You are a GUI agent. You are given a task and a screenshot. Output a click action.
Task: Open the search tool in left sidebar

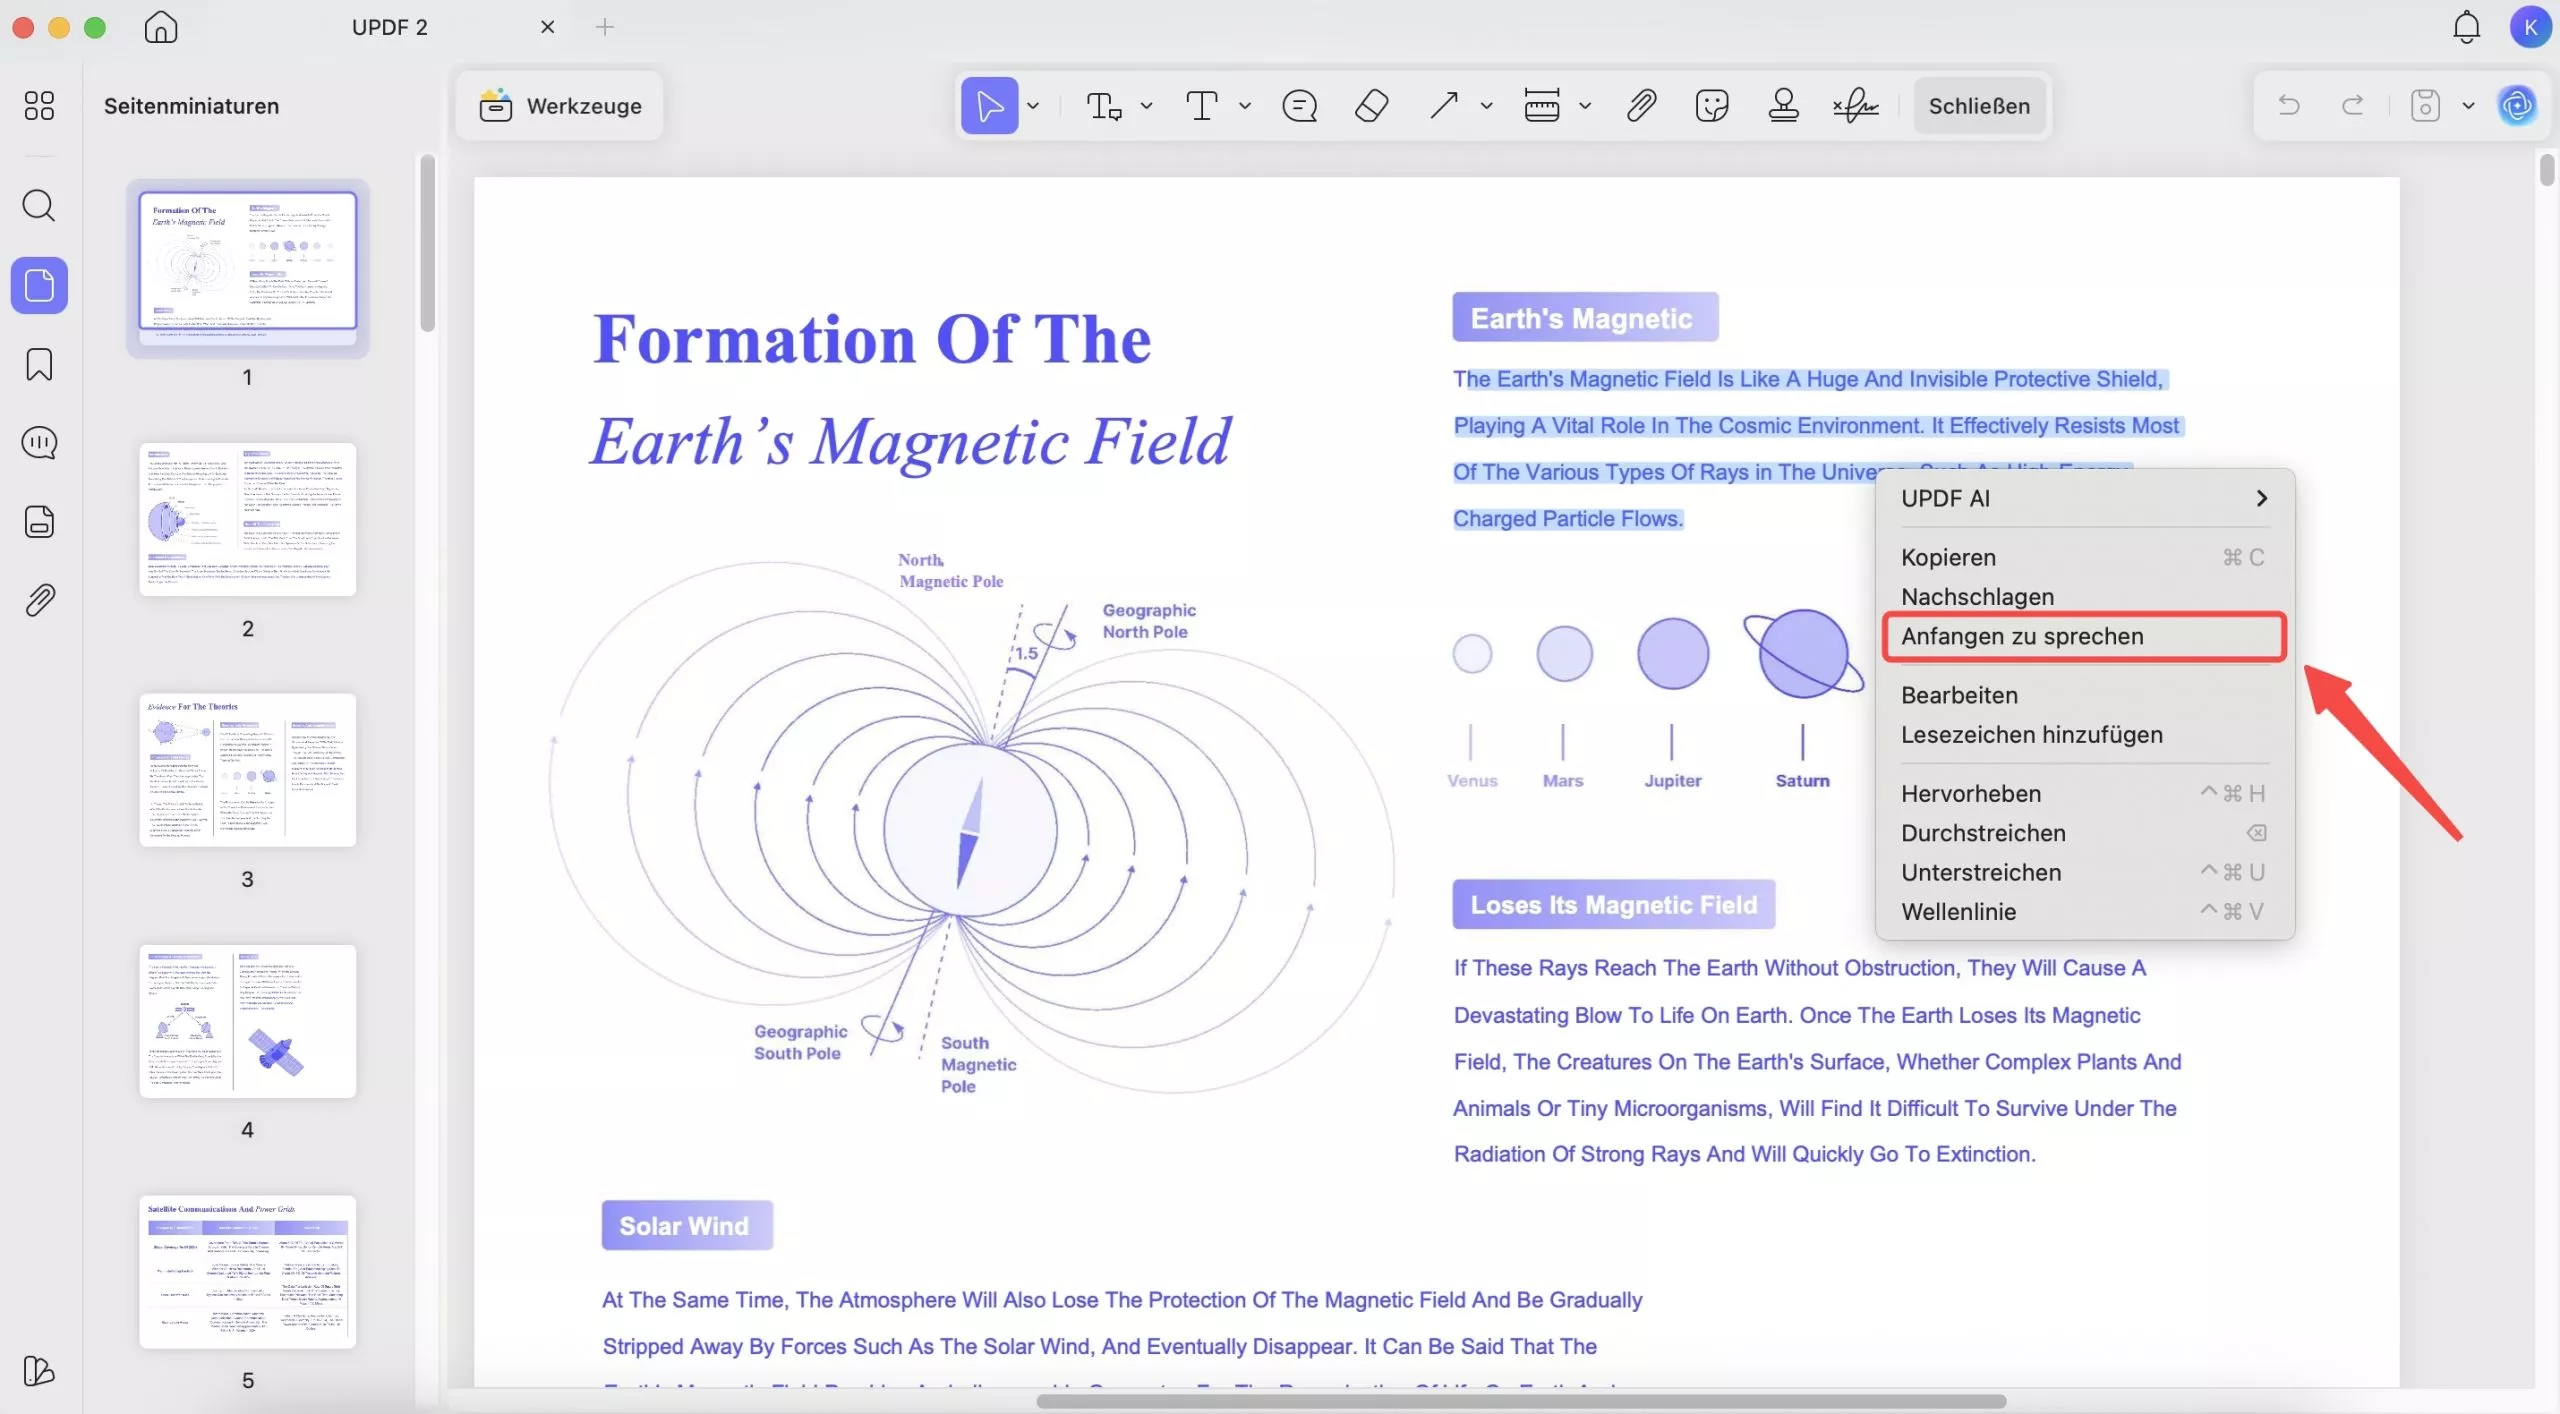[39, 206]
